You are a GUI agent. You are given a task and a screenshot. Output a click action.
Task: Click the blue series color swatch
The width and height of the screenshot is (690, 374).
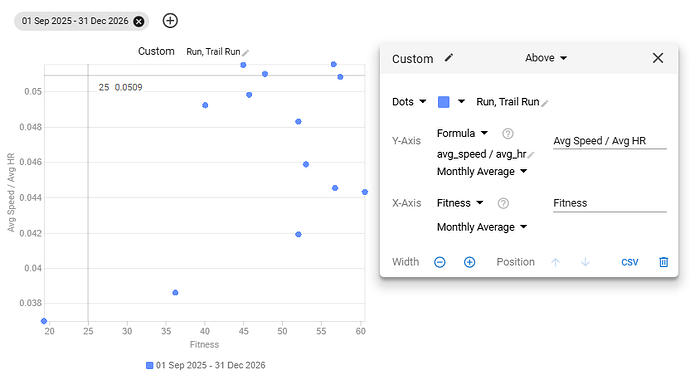coord(444,102)
